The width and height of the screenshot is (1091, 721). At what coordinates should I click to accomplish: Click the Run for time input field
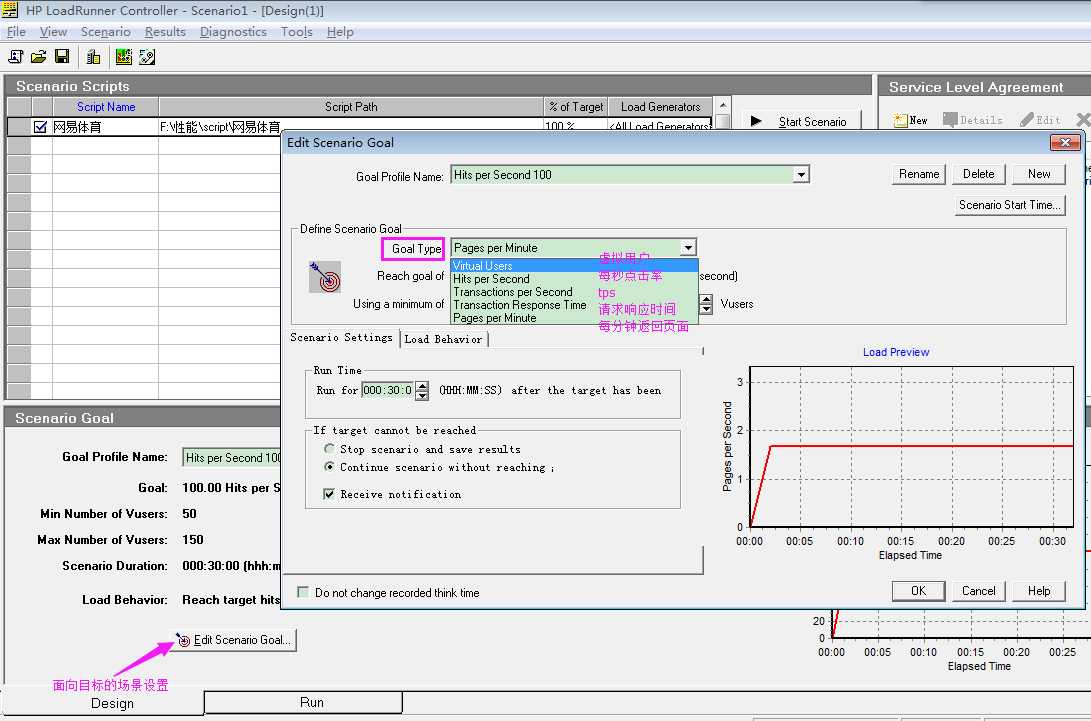[388, 390]
